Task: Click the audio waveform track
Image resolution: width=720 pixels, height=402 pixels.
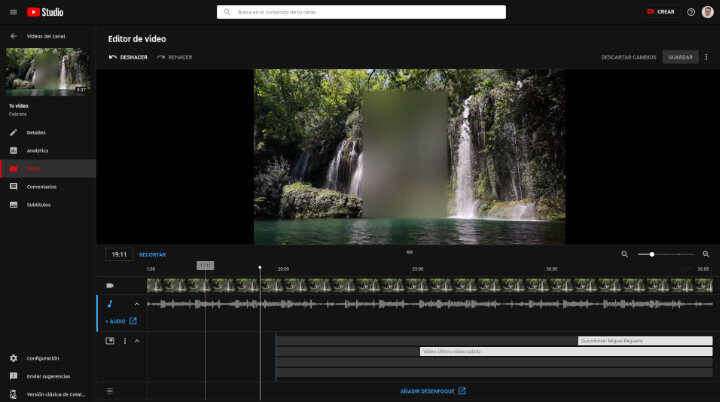Action: click(x=430, y=304)
